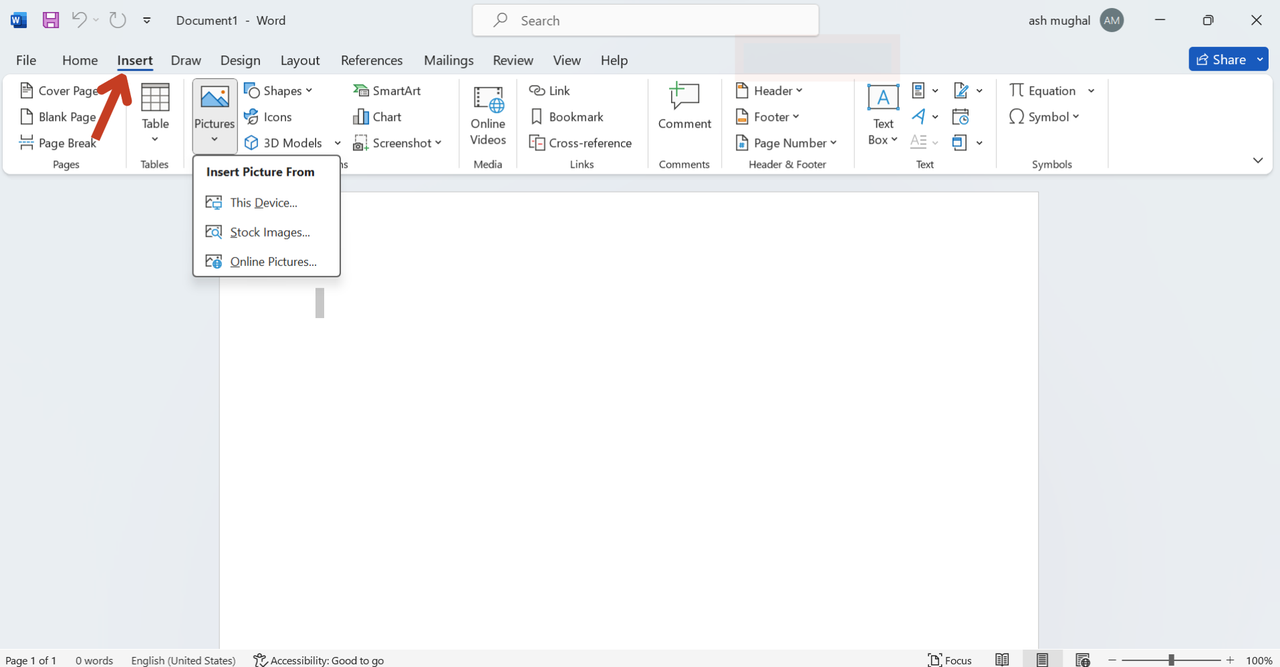Open the Quick Parts icon dropdown
This screenshot has height=667, width=1280.
tap(925, 91)
